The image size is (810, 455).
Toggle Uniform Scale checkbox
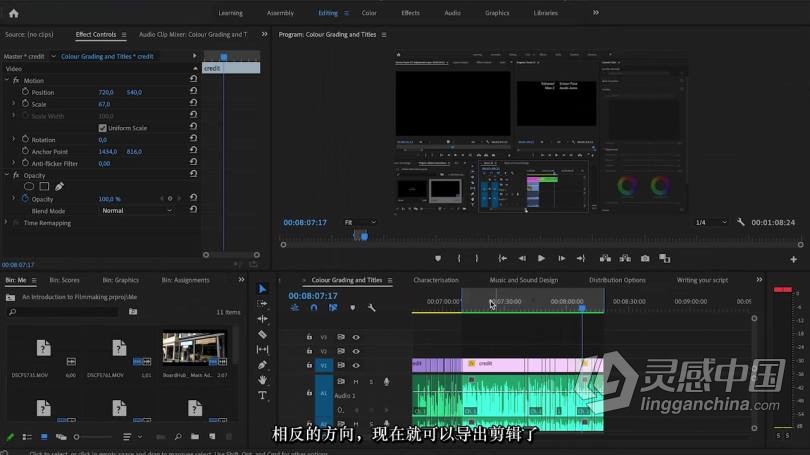[x=102, y=128]
